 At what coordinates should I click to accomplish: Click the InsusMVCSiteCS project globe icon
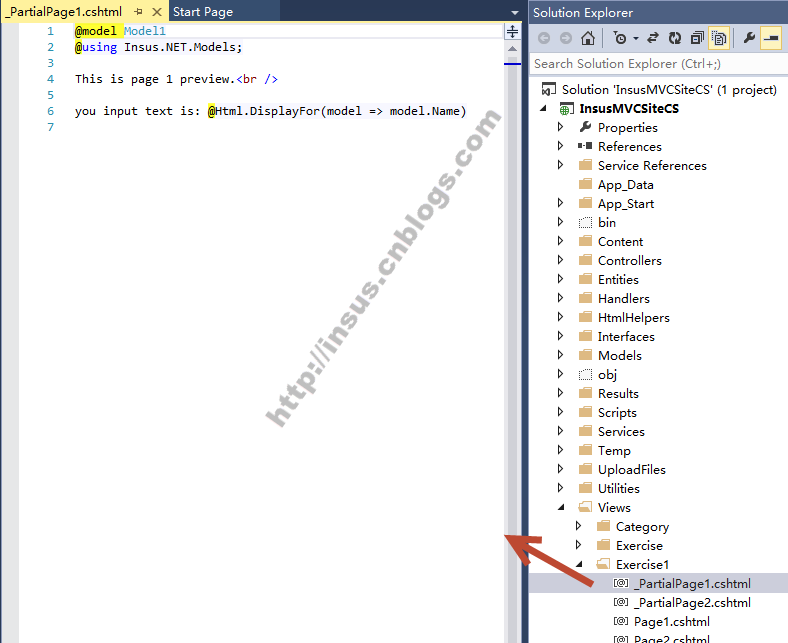[566, 109]
